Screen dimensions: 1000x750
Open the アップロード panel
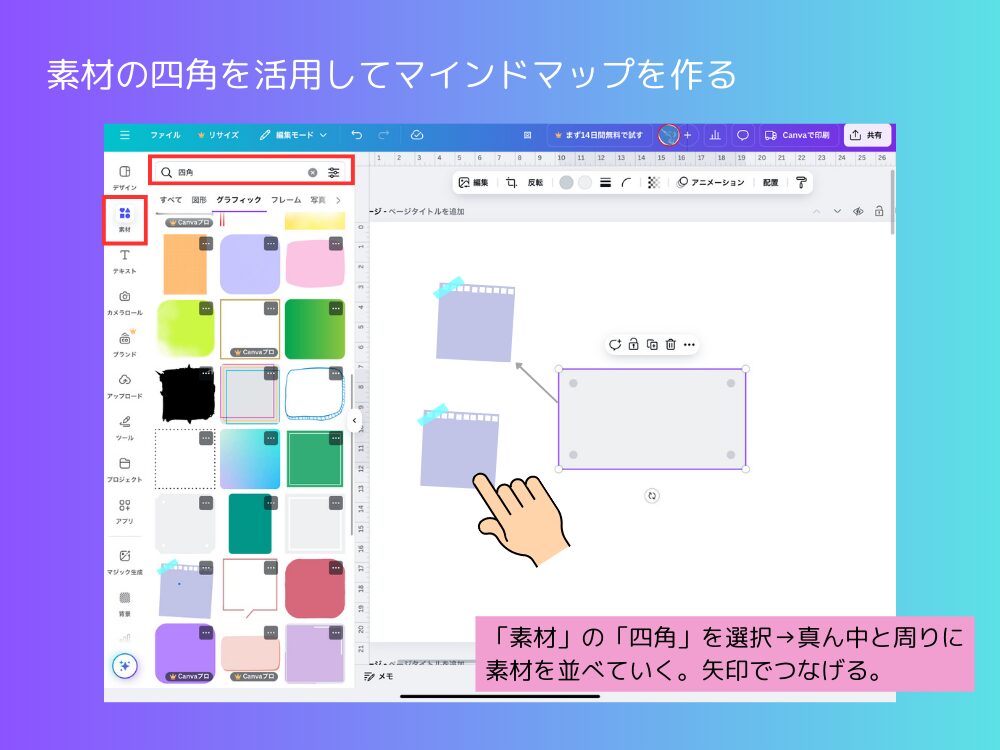click(124, 385)
